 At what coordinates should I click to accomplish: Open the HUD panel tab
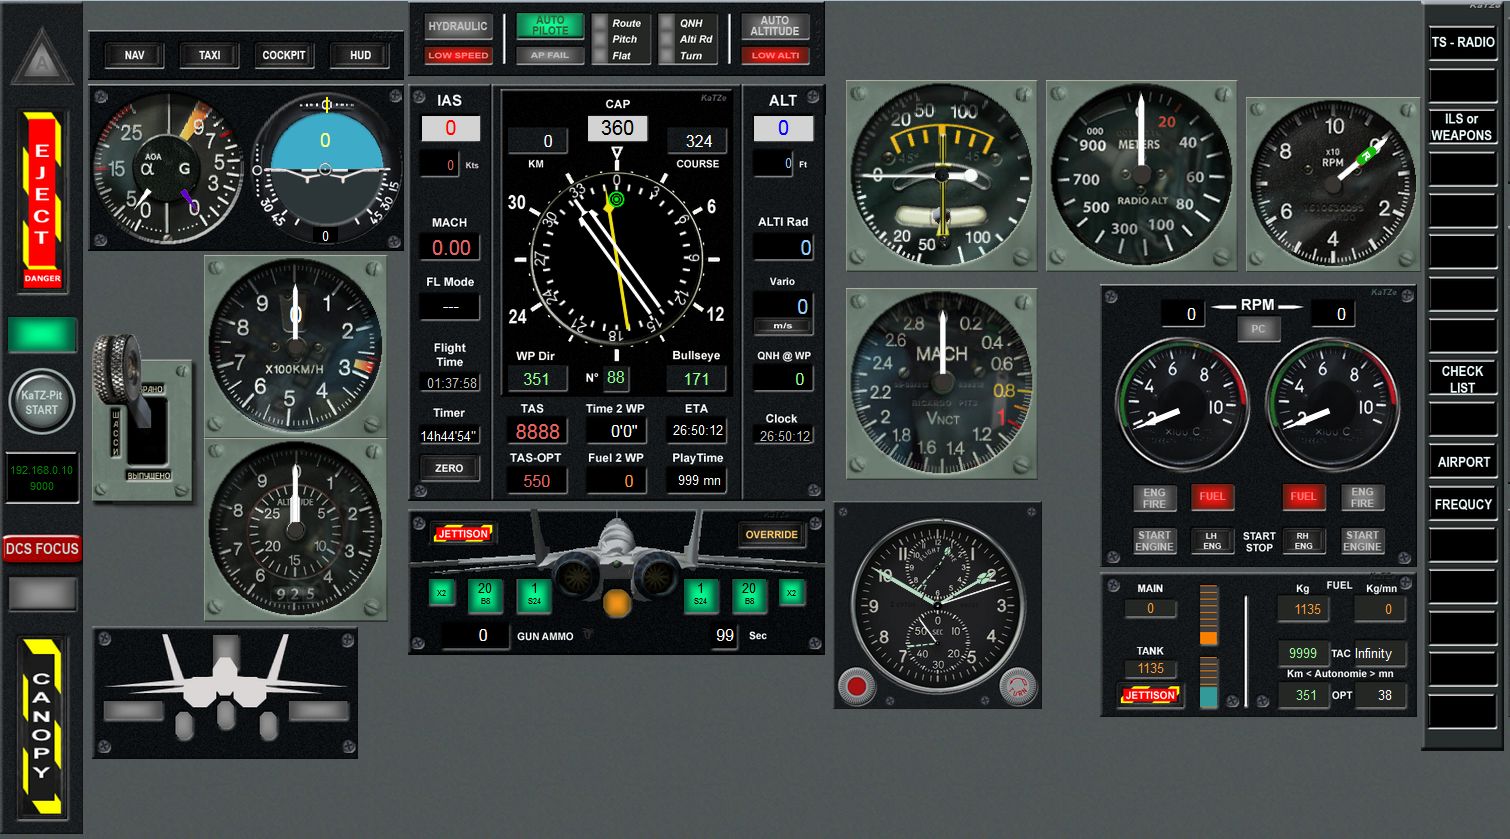pos(360,55)
